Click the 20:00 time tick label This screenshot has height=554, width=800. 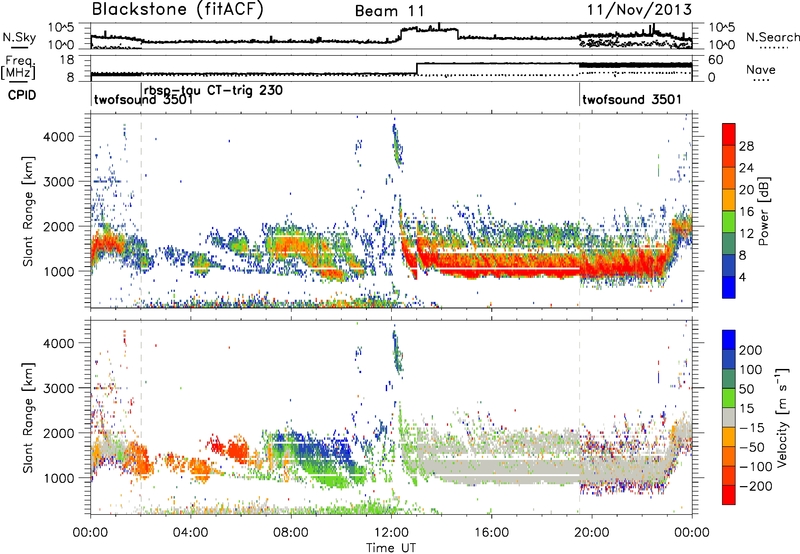[591, 533]
